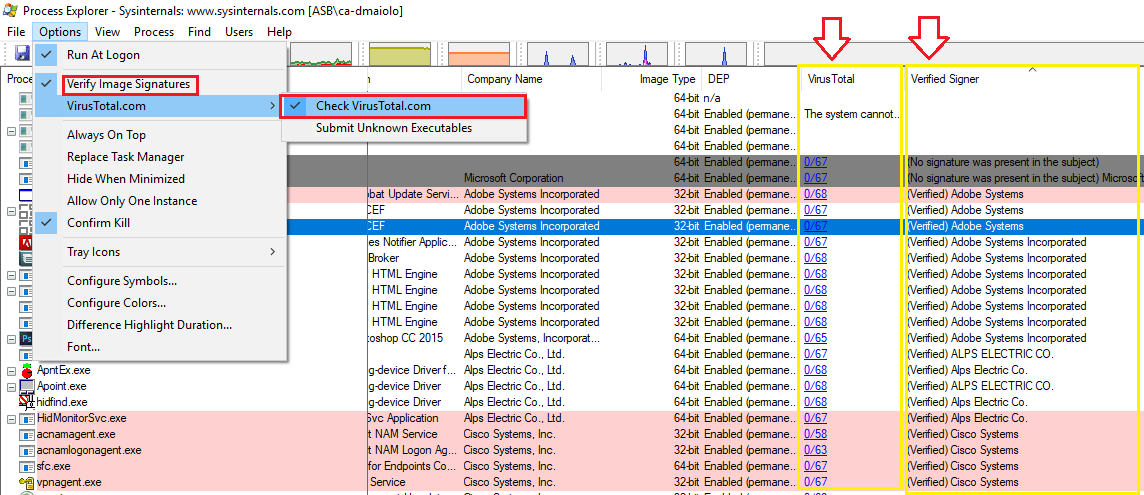Viewport: 1144px width, 495px height.
Task: Click the Process Explorer title bar icon
Action: point(10,11)
